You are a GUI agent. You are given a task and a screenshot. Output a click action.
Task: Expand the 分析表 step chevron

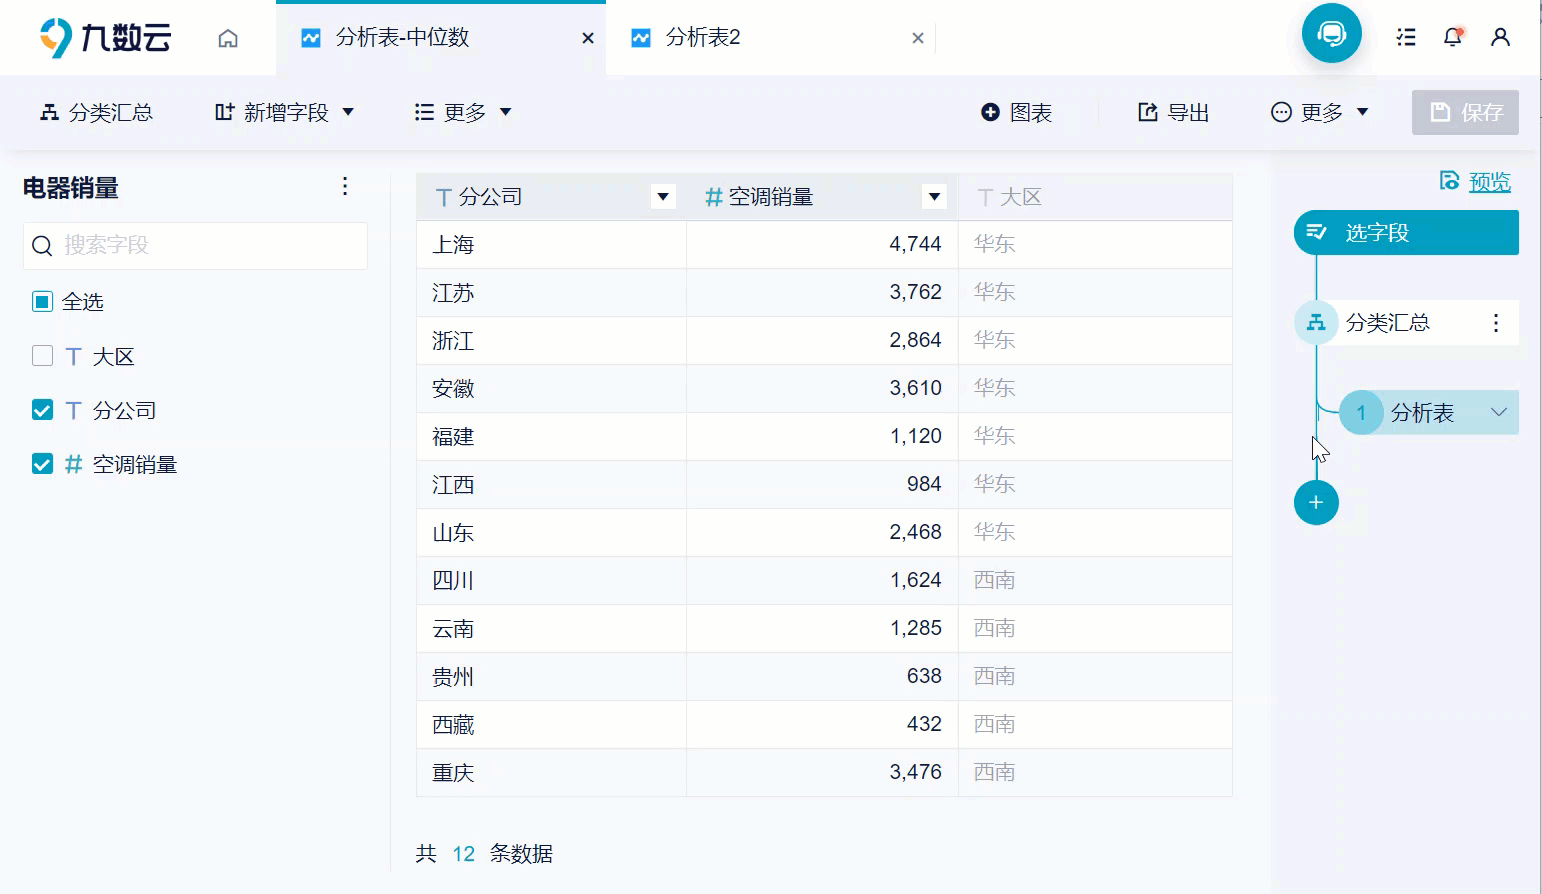pyautogui.click(x=1498, y=412)
